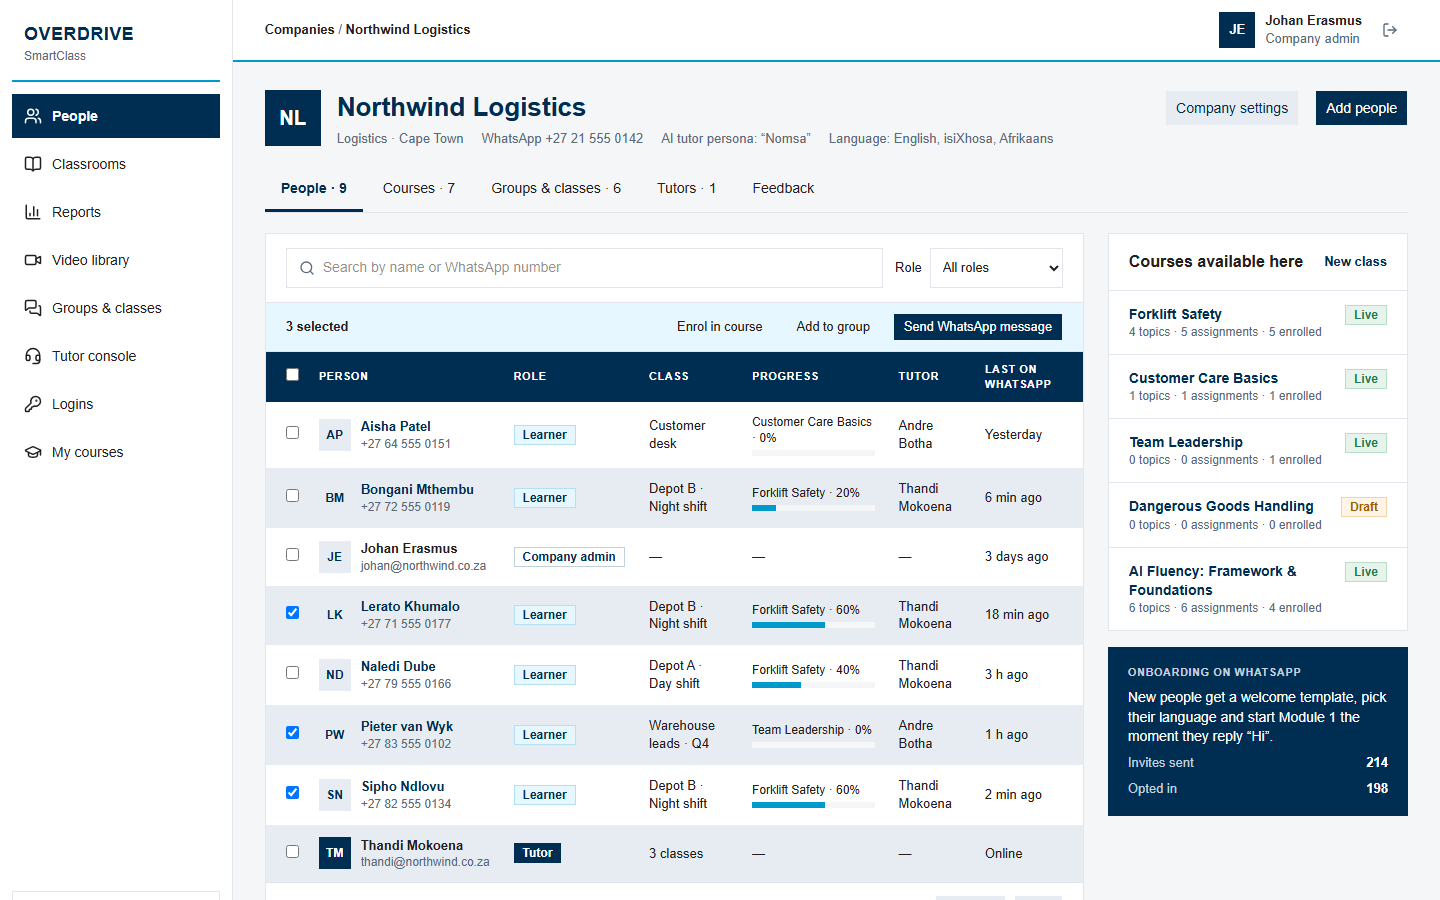Click the Companies breadcrumb link

(x=299, y=30)
